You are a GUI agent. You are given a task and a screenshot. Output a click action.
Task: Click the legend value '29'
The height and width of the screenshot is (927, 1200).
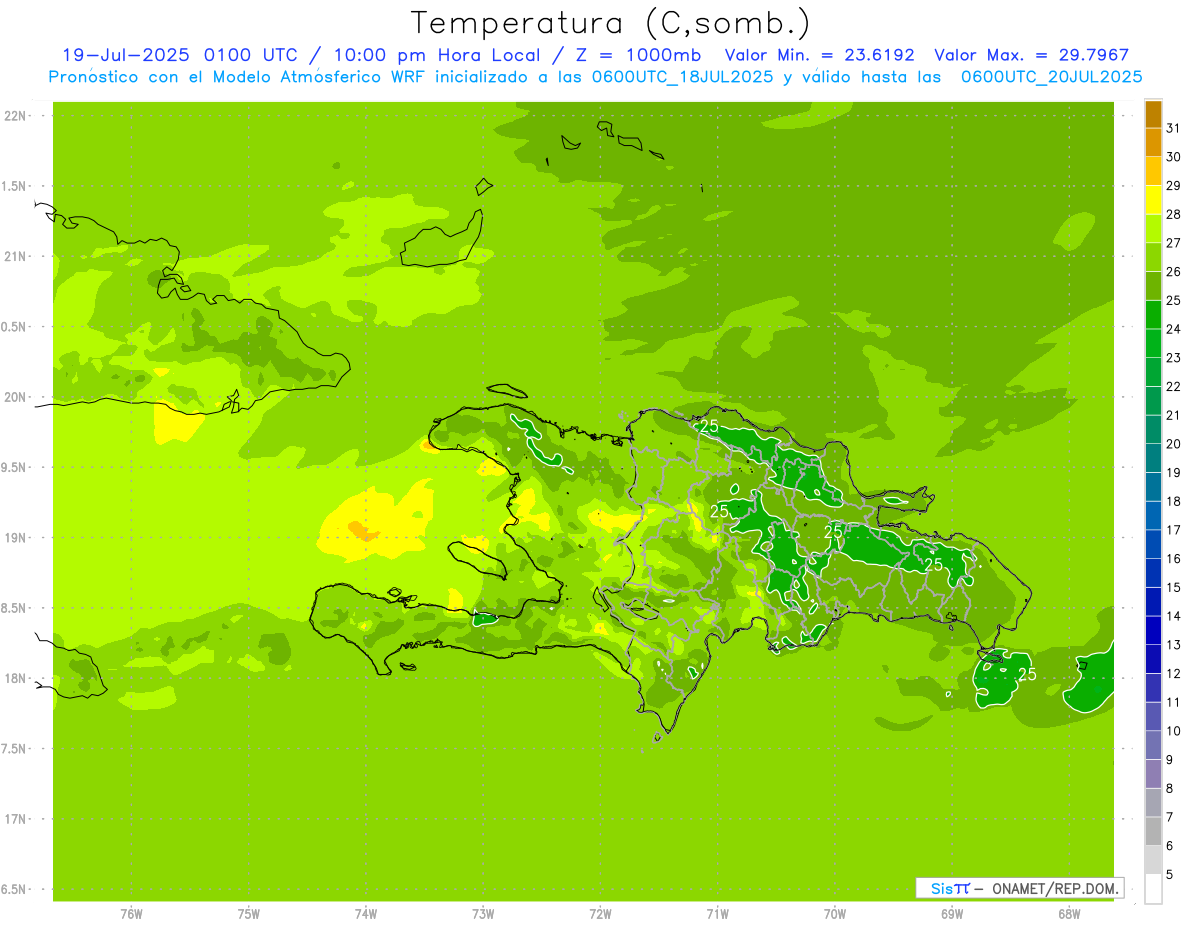pos(1174,185)
